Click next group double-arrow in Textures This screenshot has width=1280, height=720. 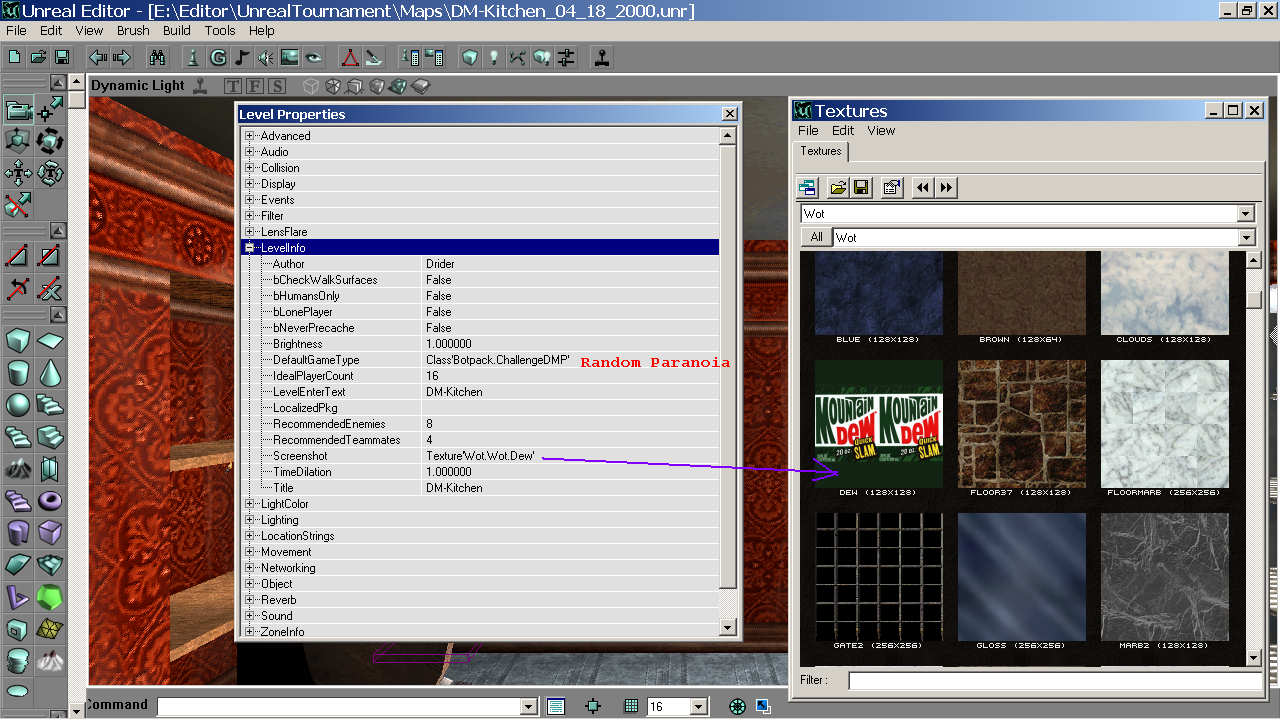coord(945,187)
